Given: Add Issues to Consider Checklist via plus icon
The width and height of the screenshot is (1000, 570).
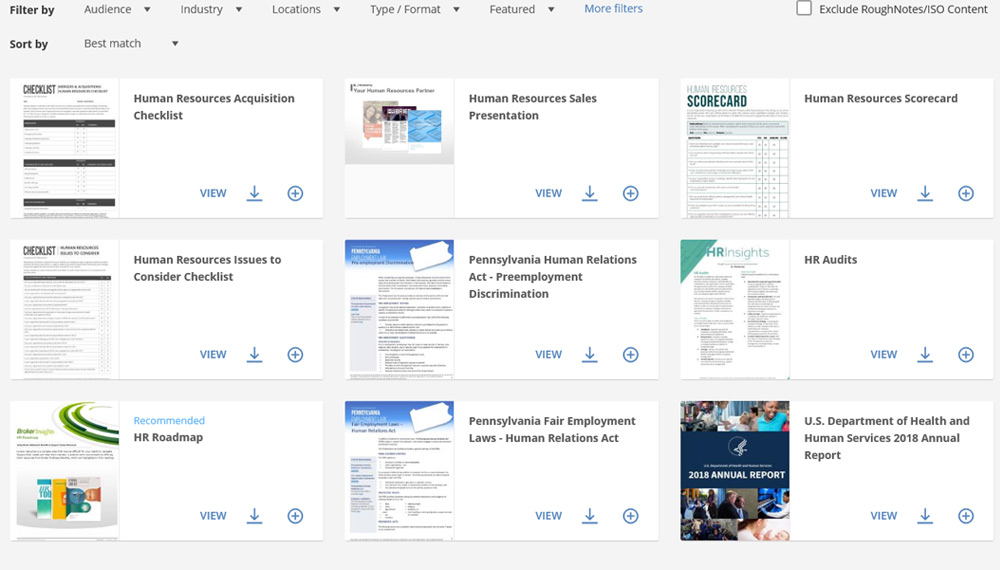Looking at the screenshot, I should 295,354.
